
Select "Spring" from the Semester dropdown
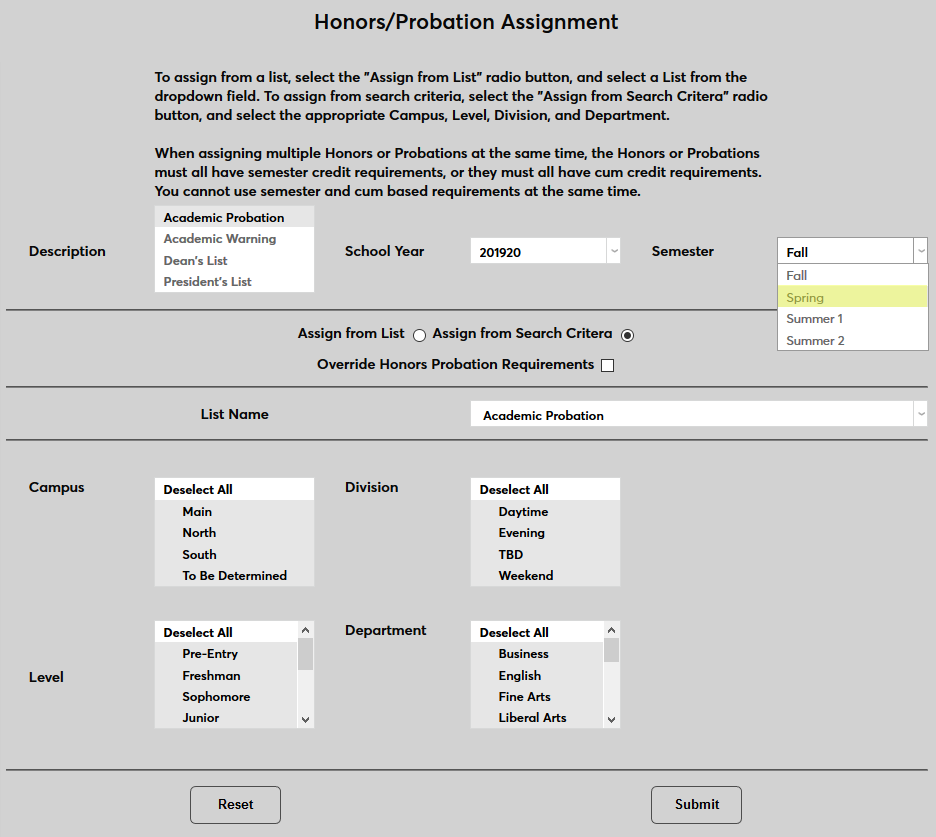tap(805, 297)
